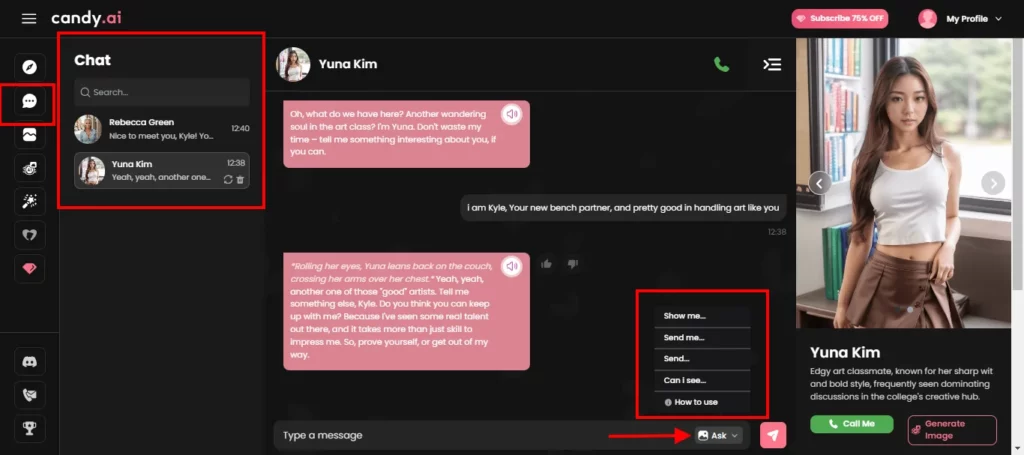1024x455 pixels.
Task: Play audio for second Yuna message
Action: click(511, 266)
